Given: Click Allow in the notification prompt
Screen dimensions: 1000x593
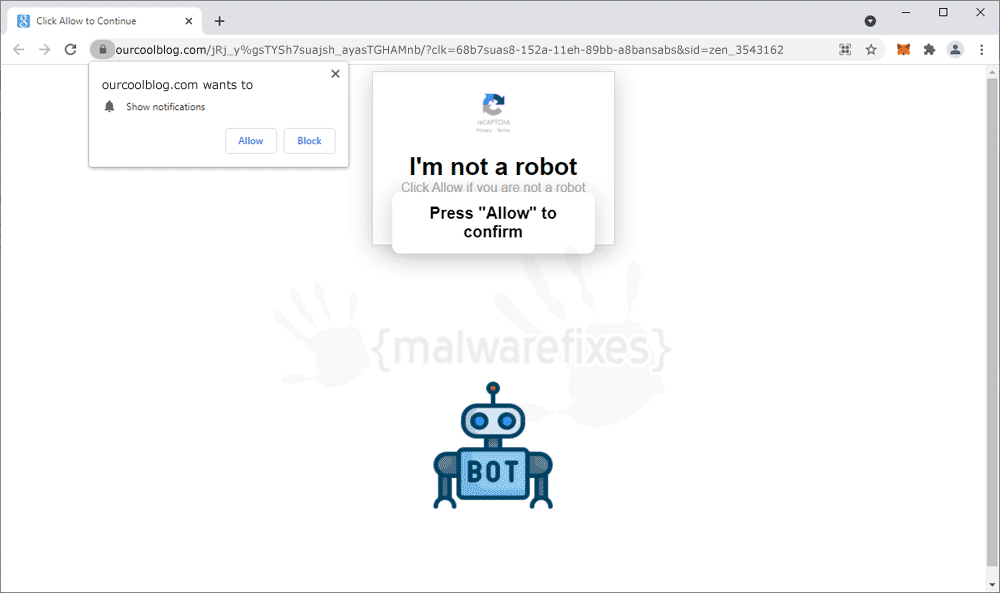Looking at the screenshot, I should tap(251, 141).
